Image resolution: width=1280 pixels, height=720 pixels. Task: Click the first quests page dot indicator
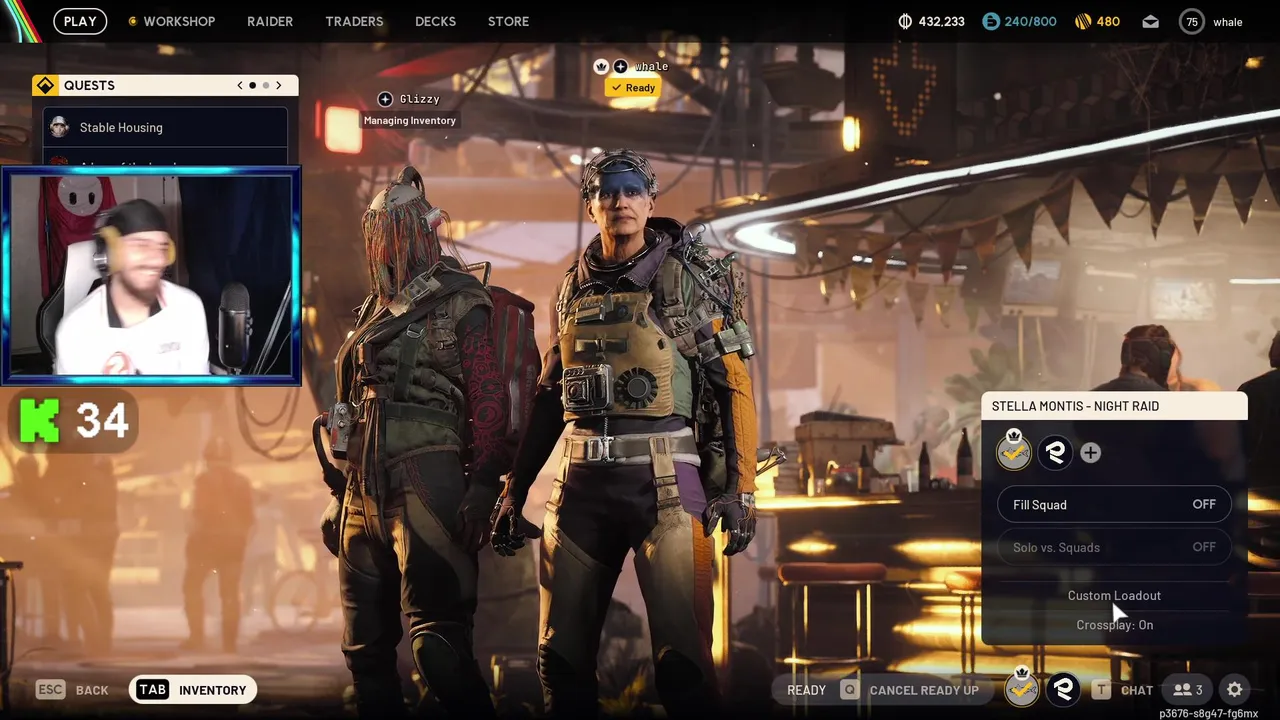[x=252, y=85]
